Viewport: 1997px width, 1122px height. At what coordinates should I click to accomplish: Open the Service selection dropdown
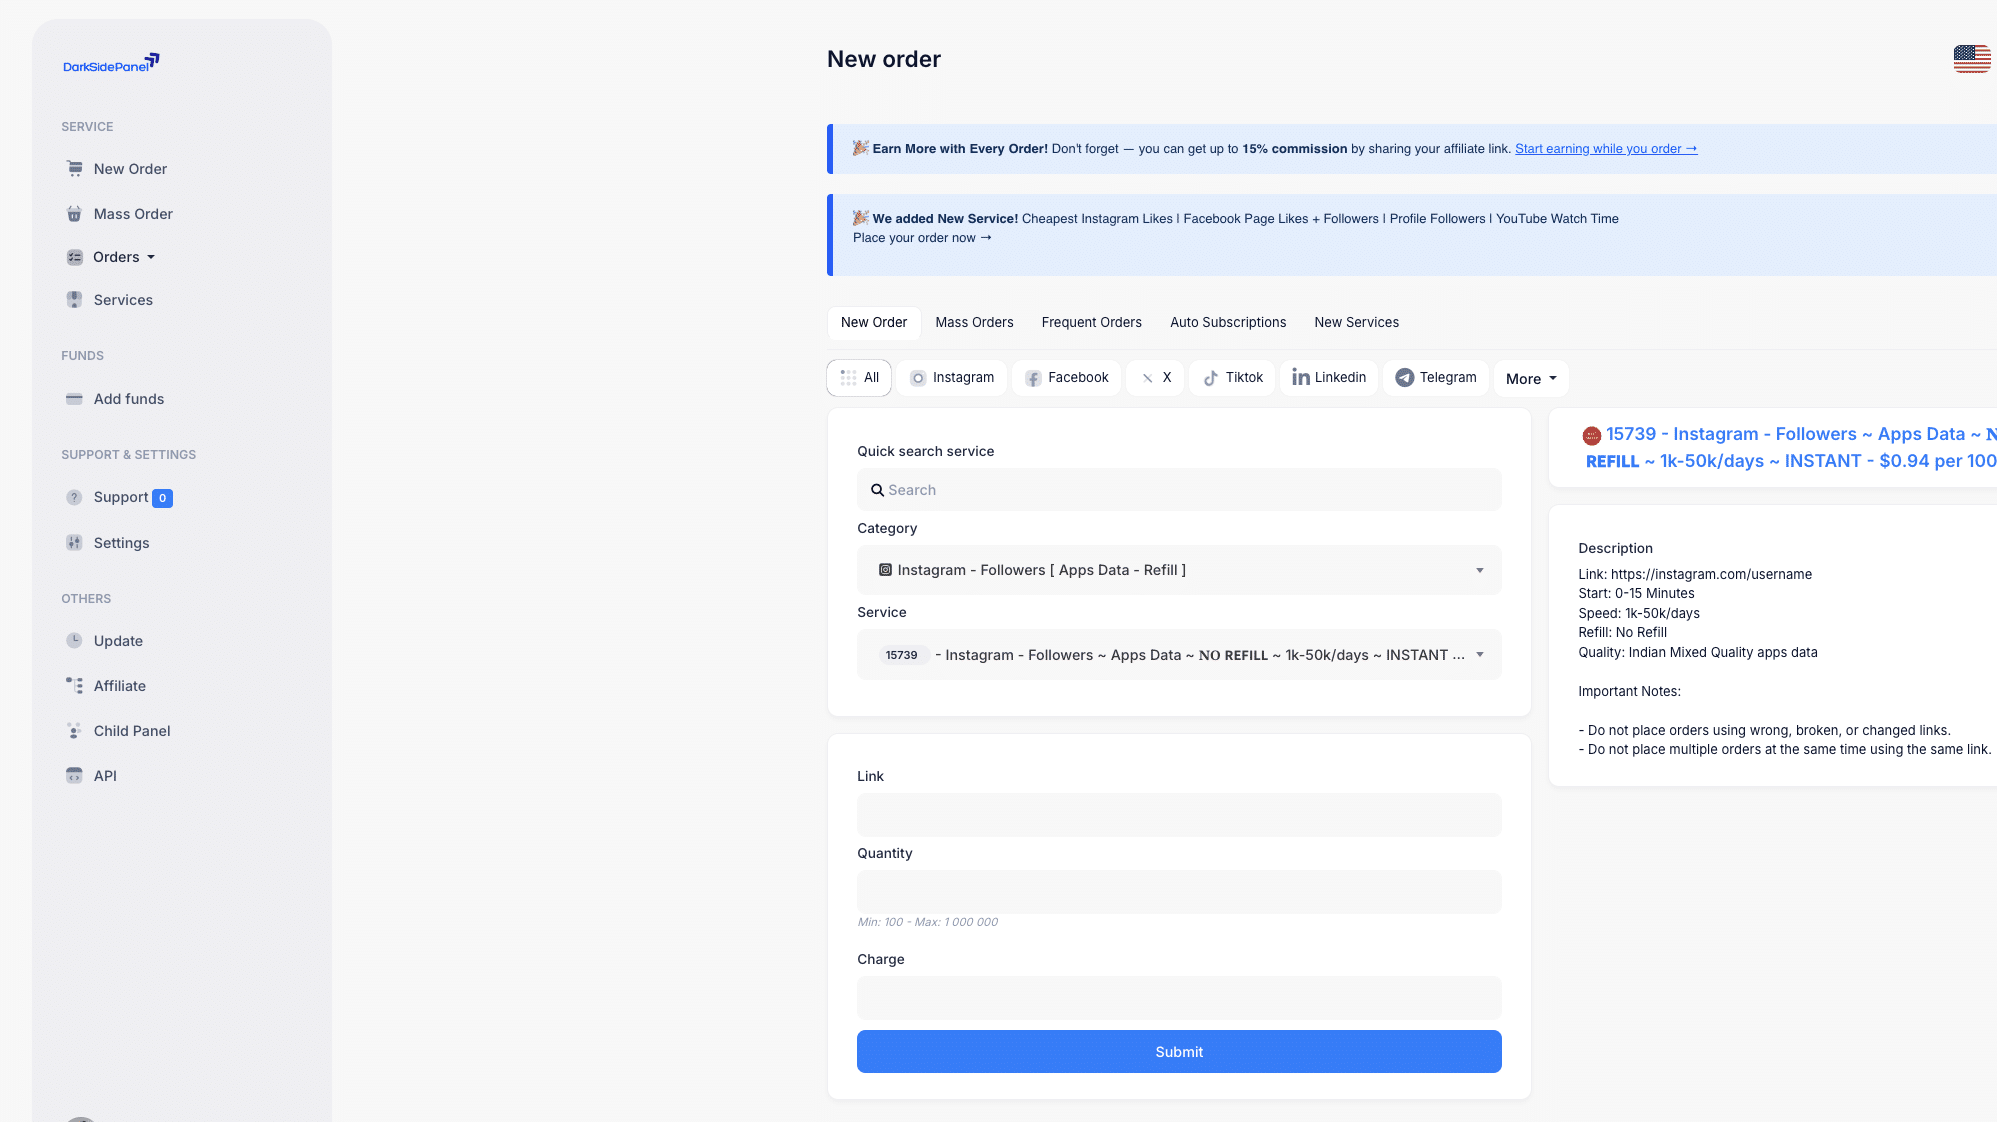coord(1178,655)
